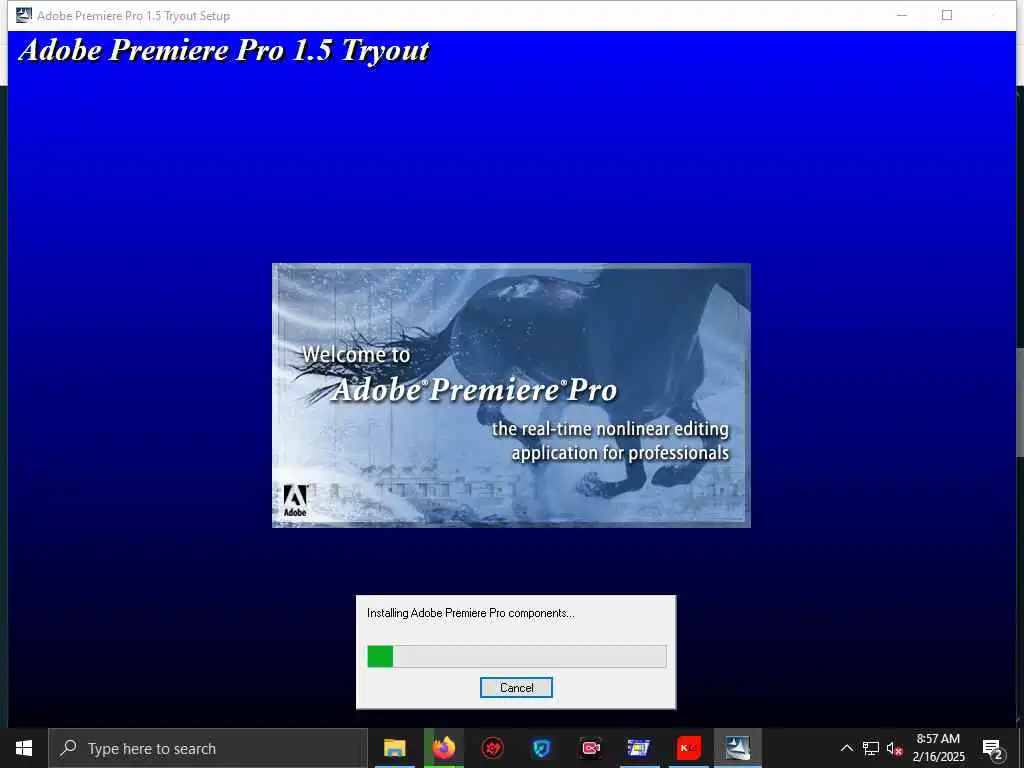1024x768 pixels.
Task: Show hidden system tray icons
Action: (846, 748)
